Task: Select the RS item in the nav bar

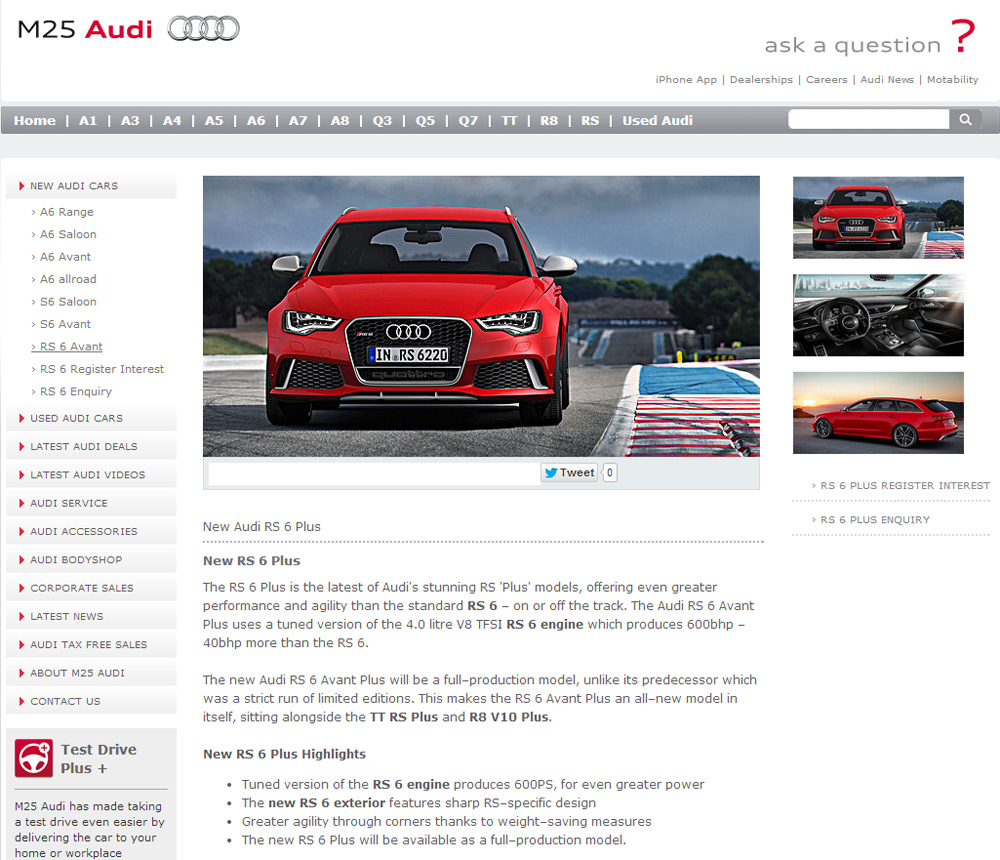Action: pyautogui.click(x=590, y=121)
